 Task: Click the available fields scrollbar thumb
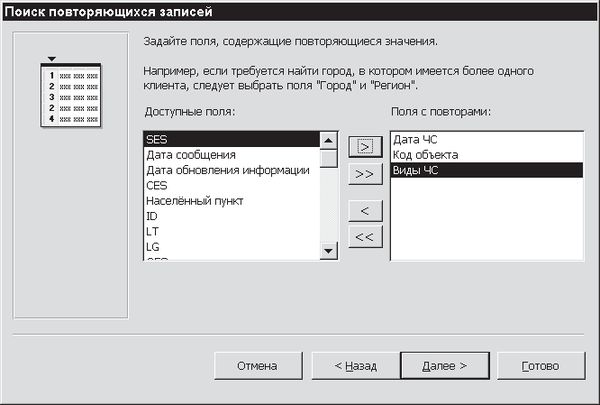pyautogui.click(x=328, y=158)
